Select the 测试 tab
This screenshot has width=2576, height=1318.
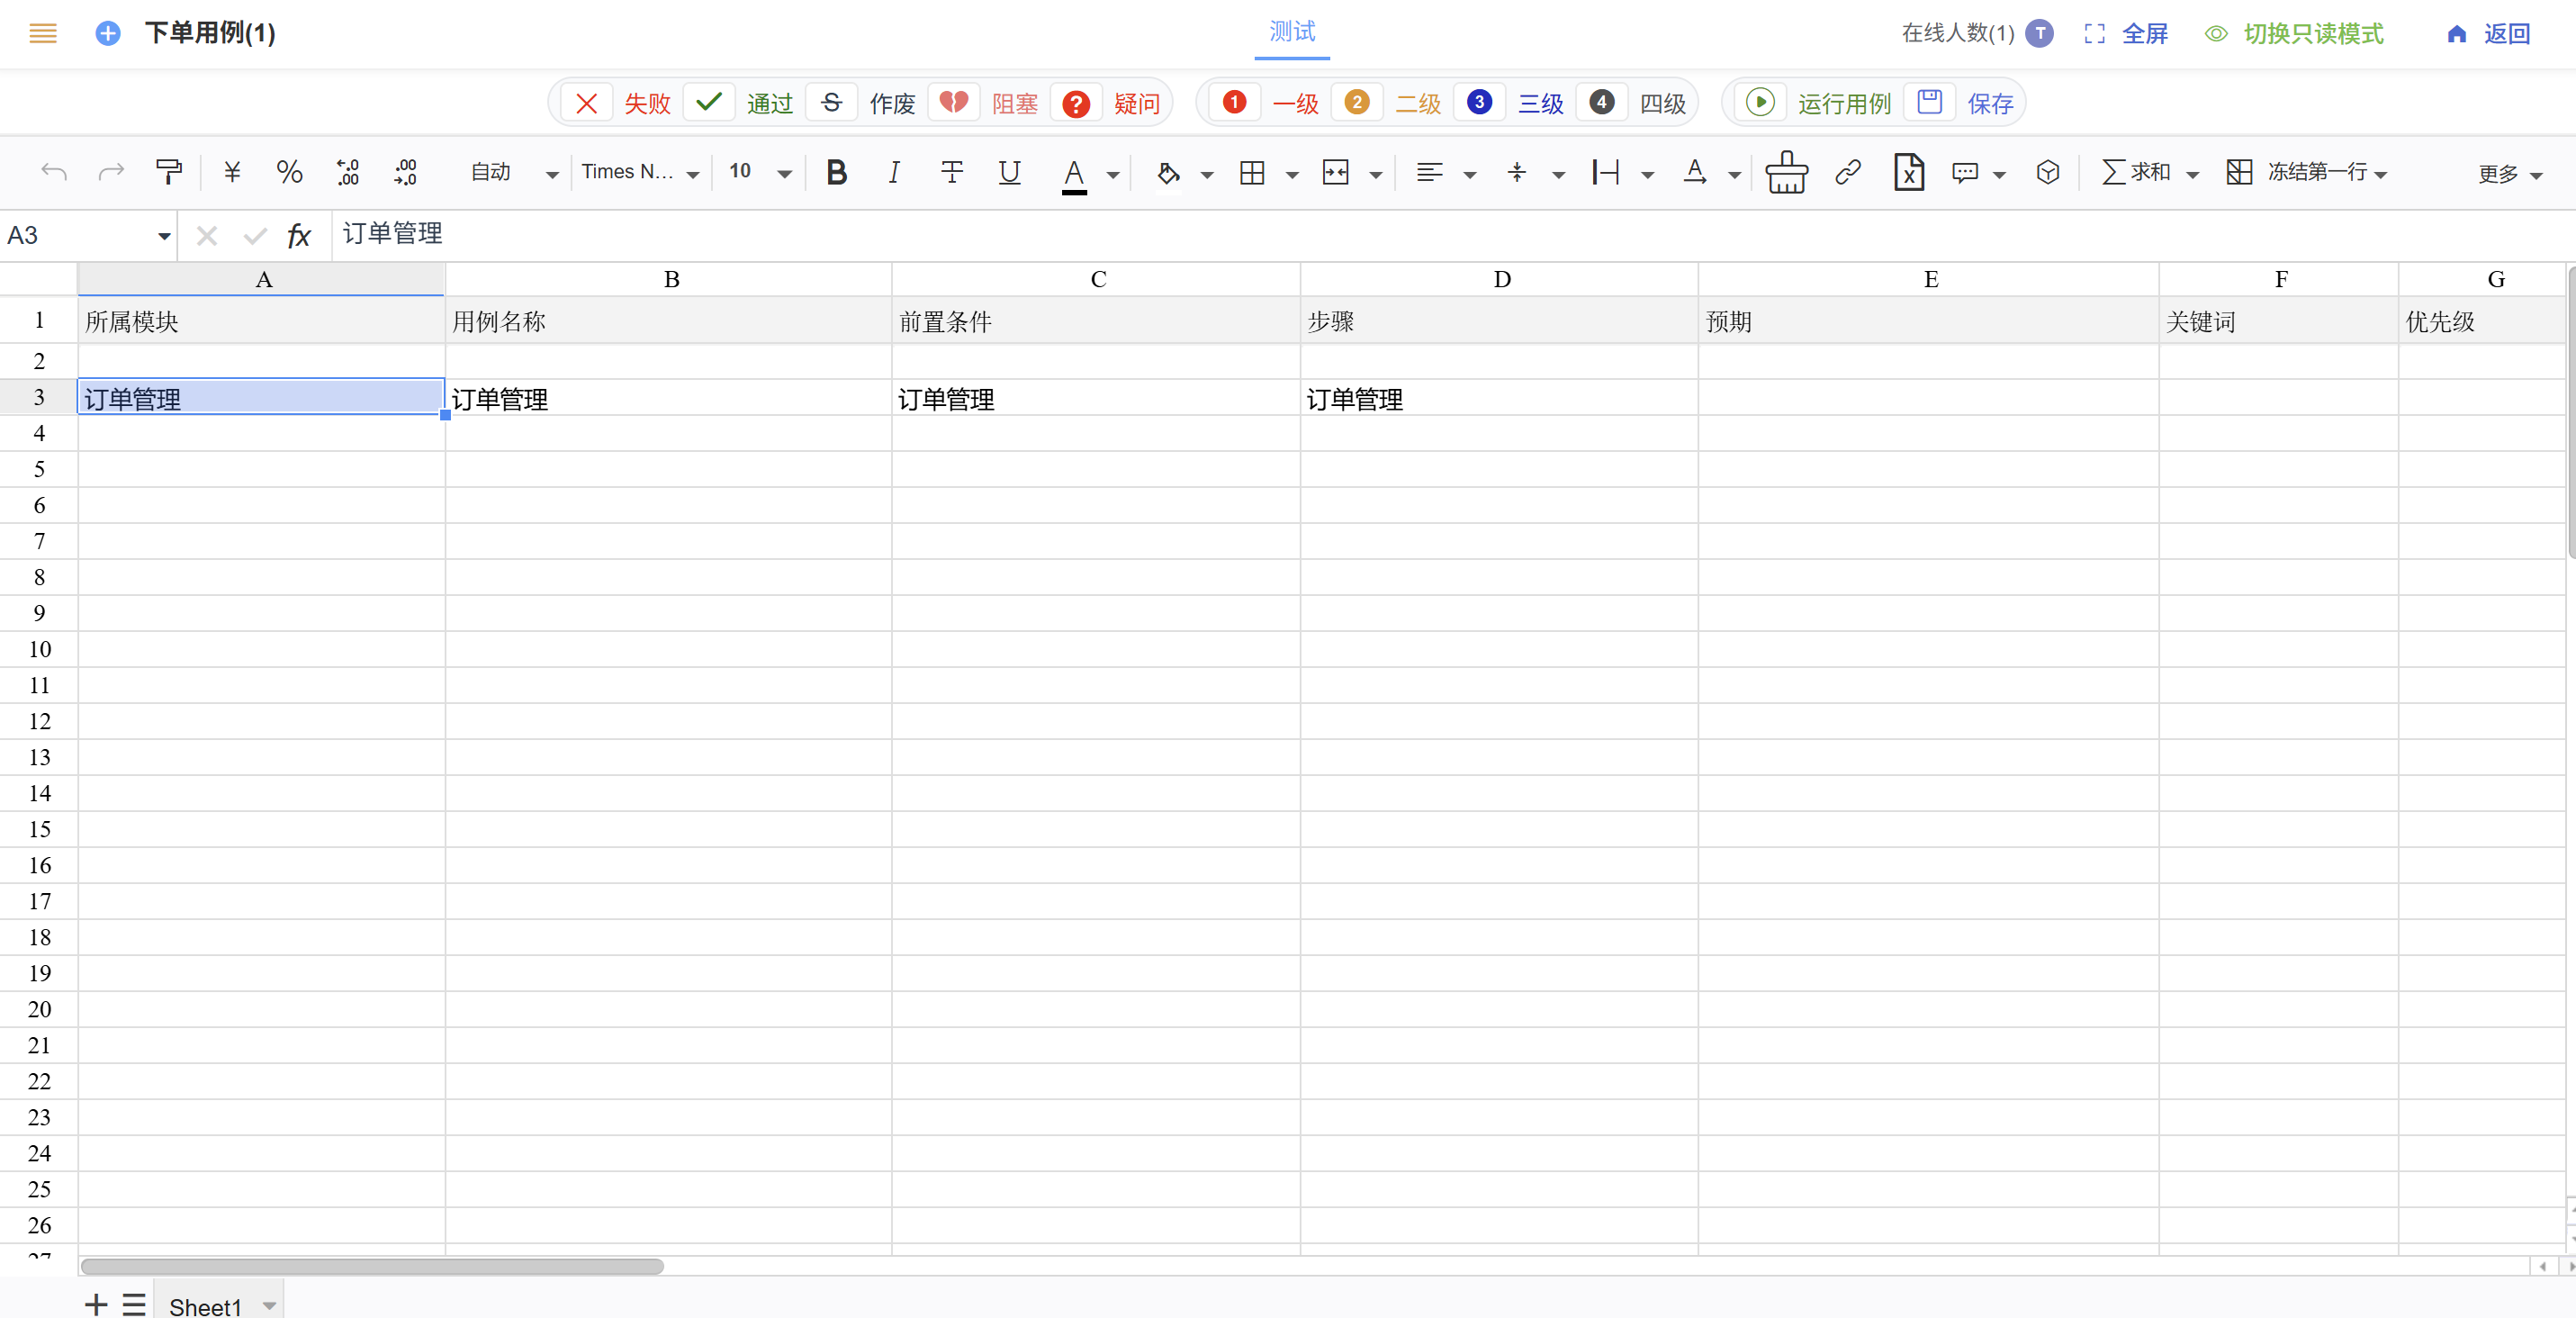(x=1292, y=32)
